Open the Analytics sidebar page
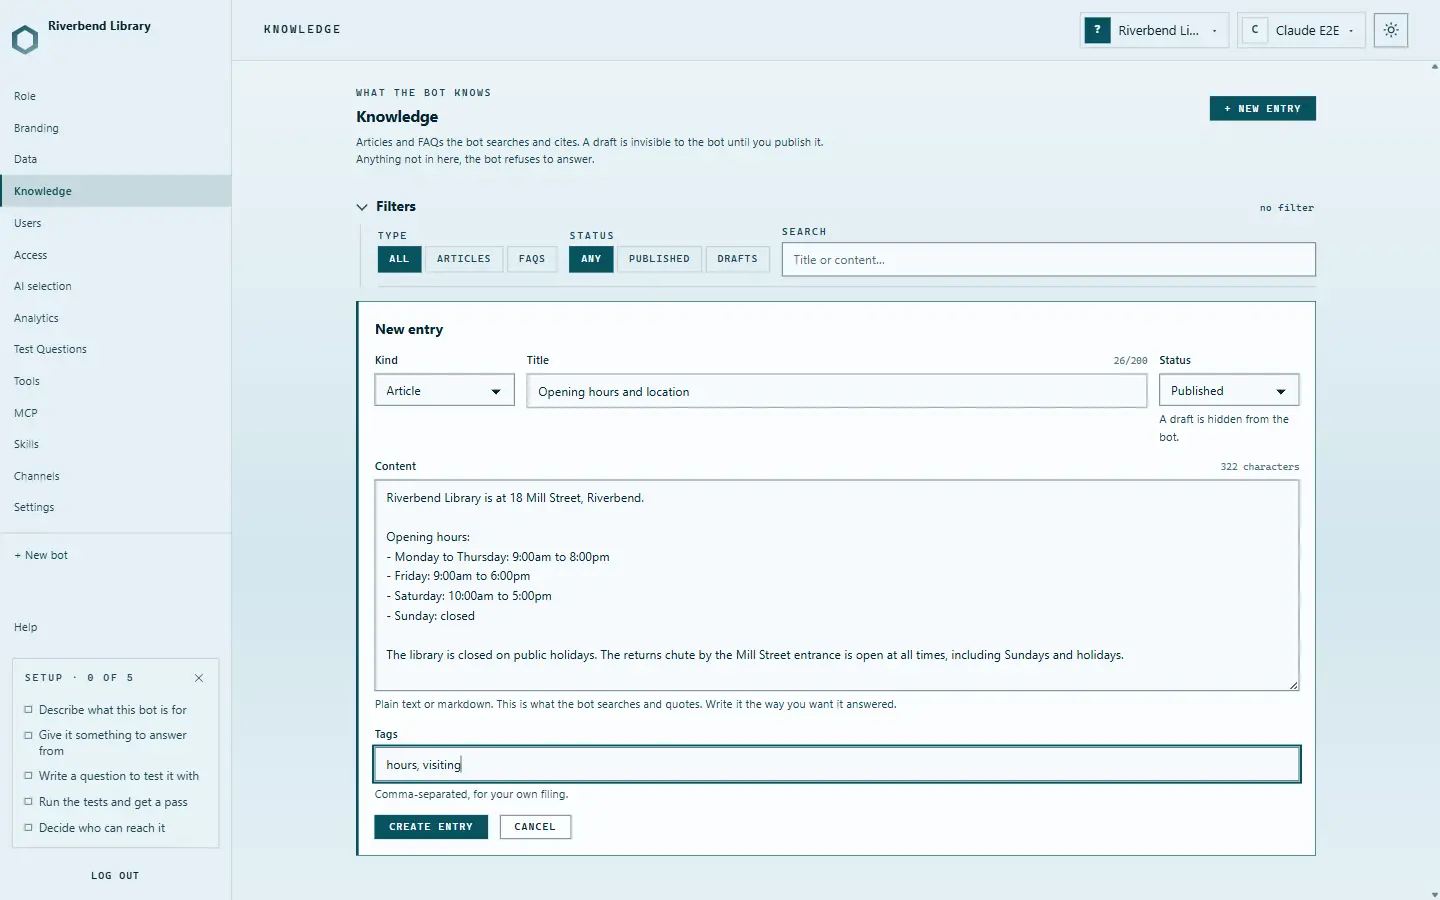This screenshot has width=1440, height=900. pyautogui.click(x=116, y=318)
